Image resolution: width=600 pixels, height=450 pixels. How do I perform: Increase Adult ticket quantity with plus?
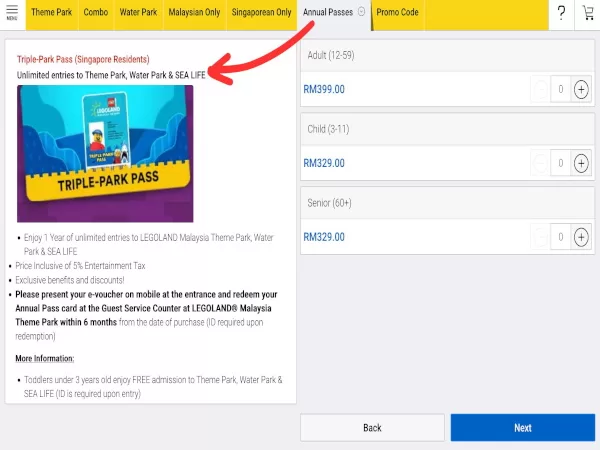(581, 89)
